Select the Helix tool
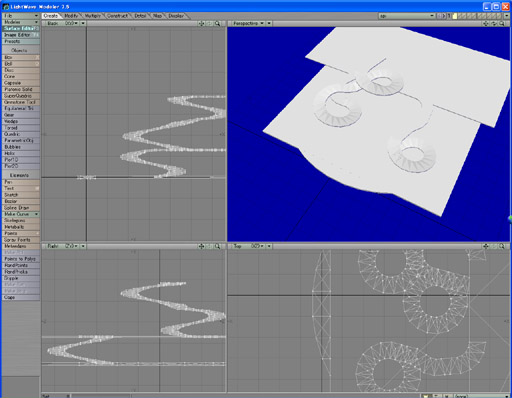 (21, 153)
